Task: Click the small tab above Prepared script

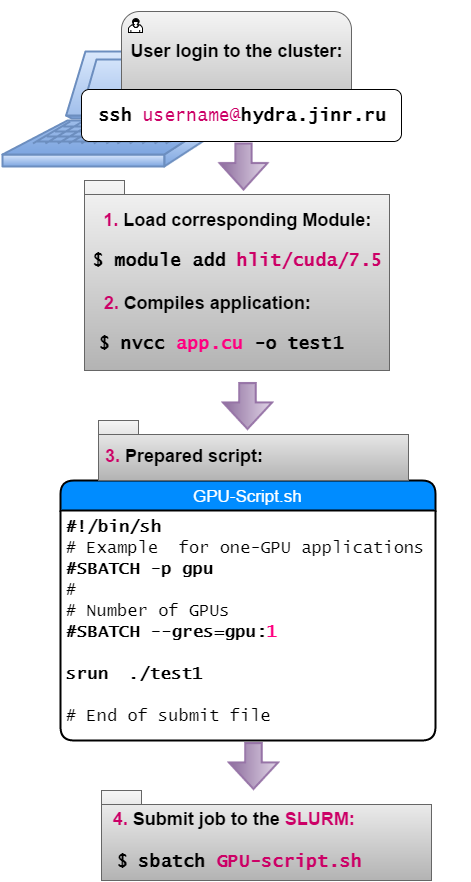Action: point(118,427)
